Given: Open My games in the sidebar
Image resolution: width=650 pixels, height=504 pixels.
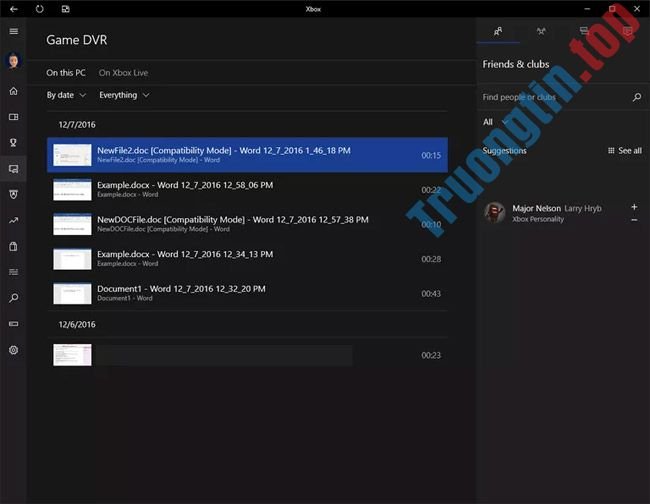Looking at the screenshot, I should (x=14, y=117).
